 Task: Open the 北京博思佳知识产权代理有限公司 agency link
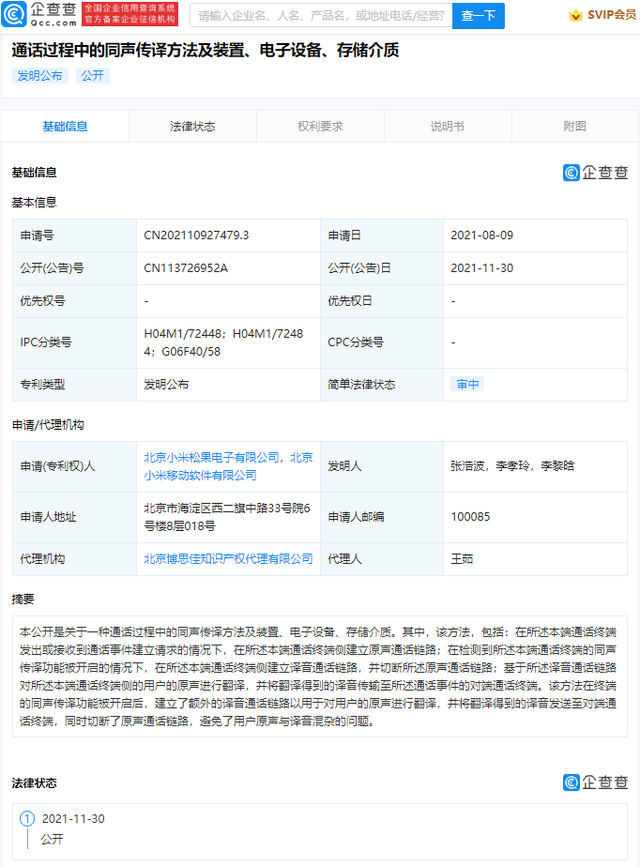(x=228, y=559)
